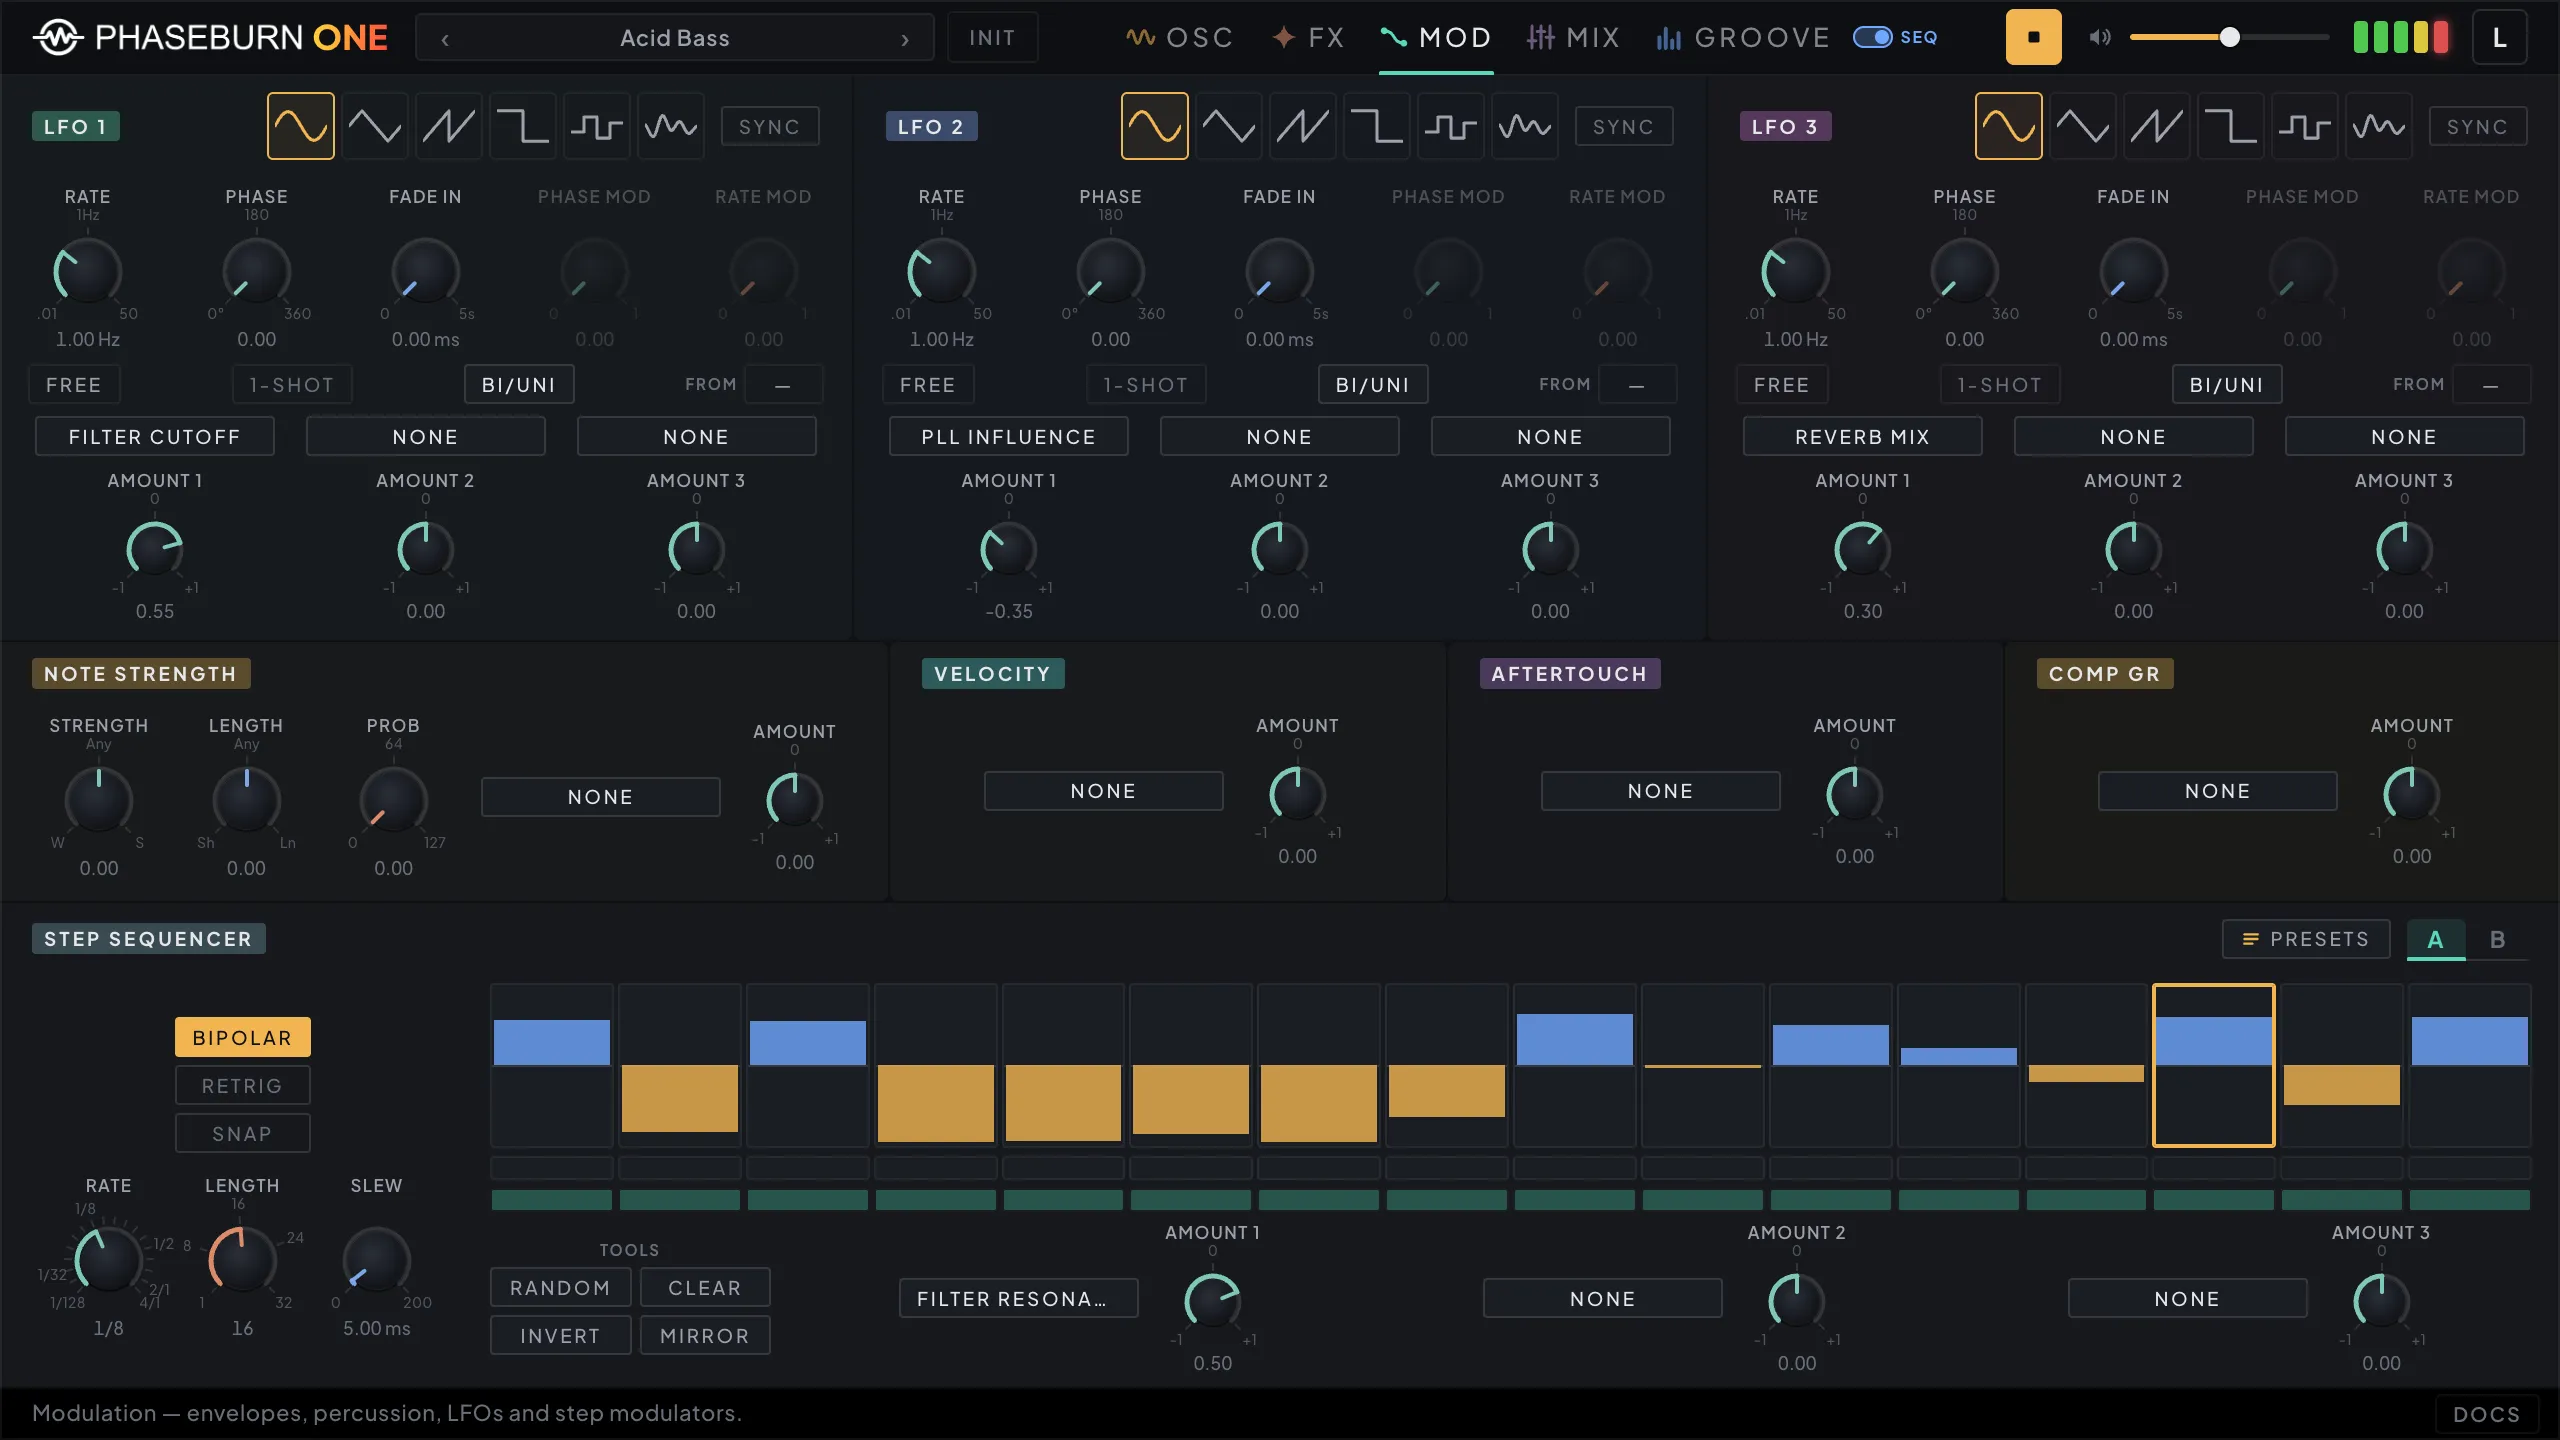Toggle SYNC for LFO 1
The image size is (2560, 1440).
pyautogui.click(x=770, y=127)
